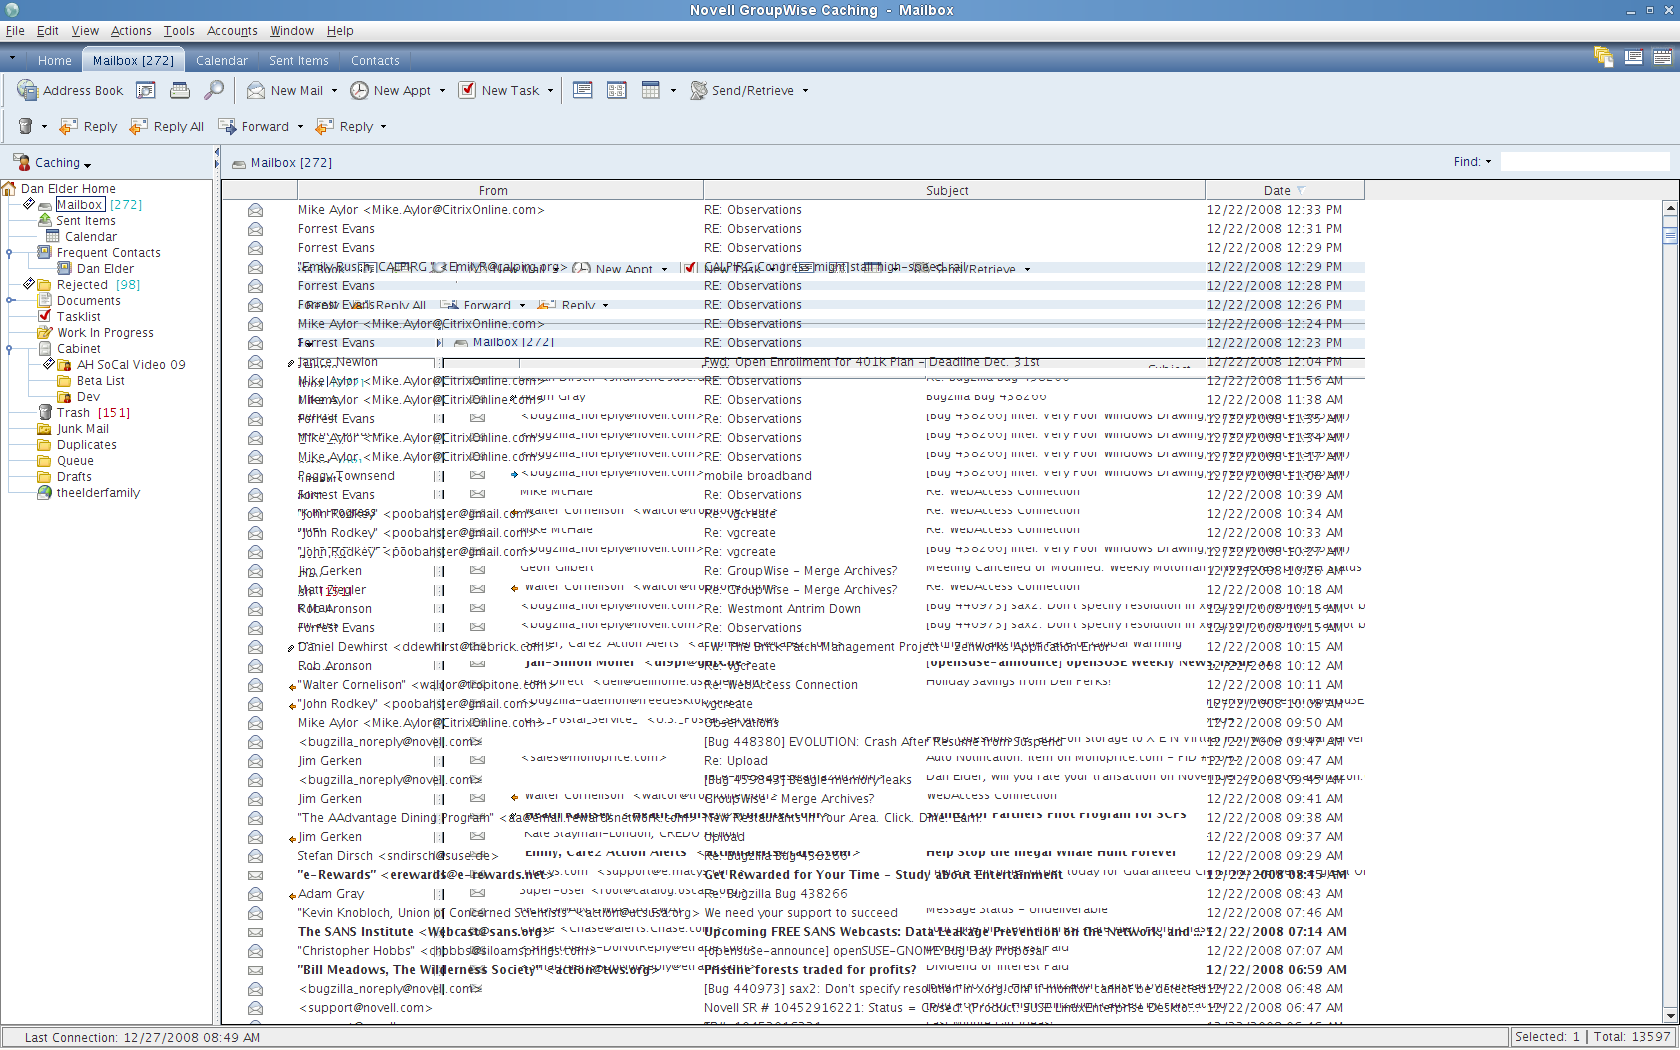This screenshot has height=1050, width=1680.
Task: Click inside the Find text field
Action: [x=1584, y=162]
